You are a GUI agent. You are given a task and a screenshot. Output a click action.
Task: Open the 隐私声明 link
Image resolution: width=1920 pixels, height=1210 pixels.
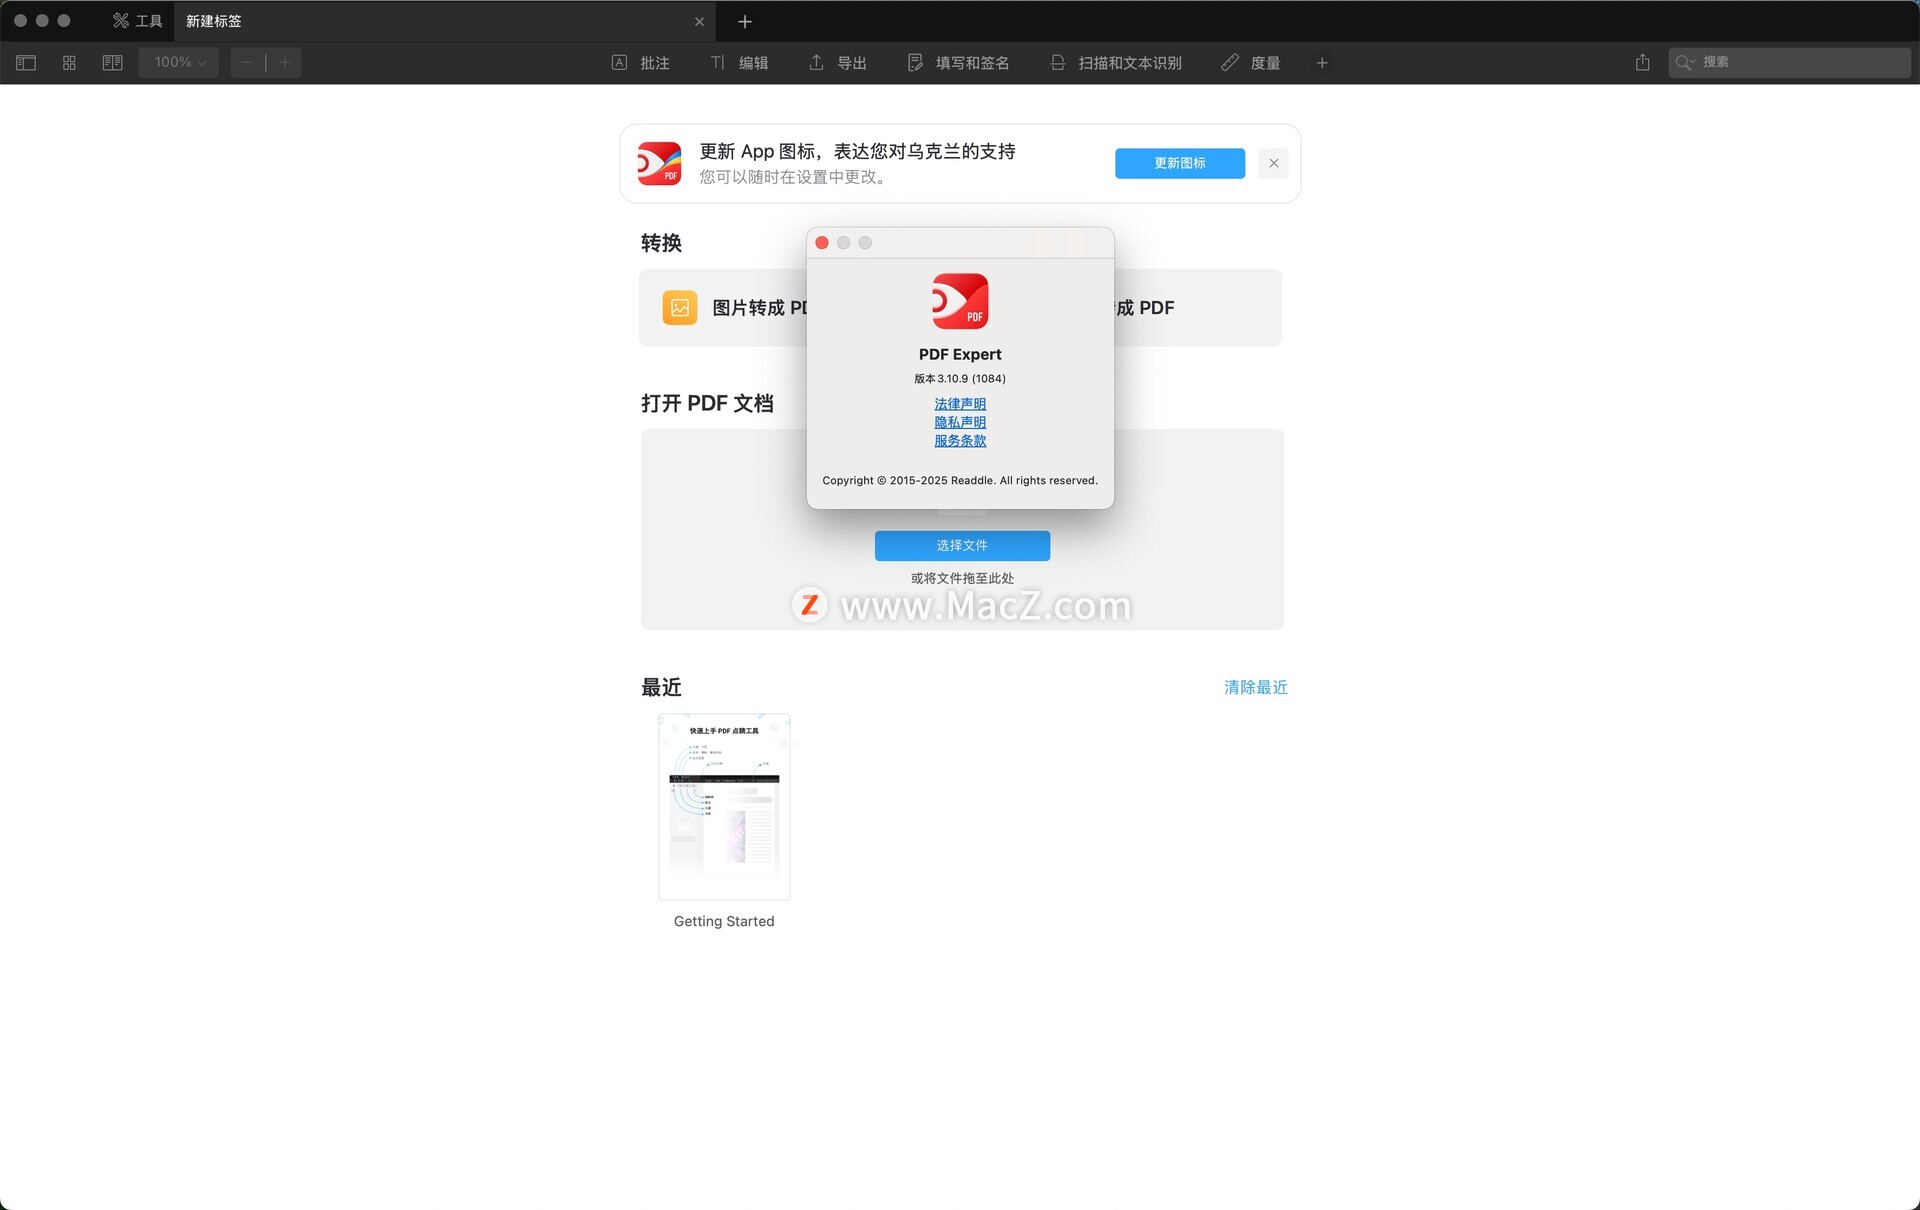[960, 422]
